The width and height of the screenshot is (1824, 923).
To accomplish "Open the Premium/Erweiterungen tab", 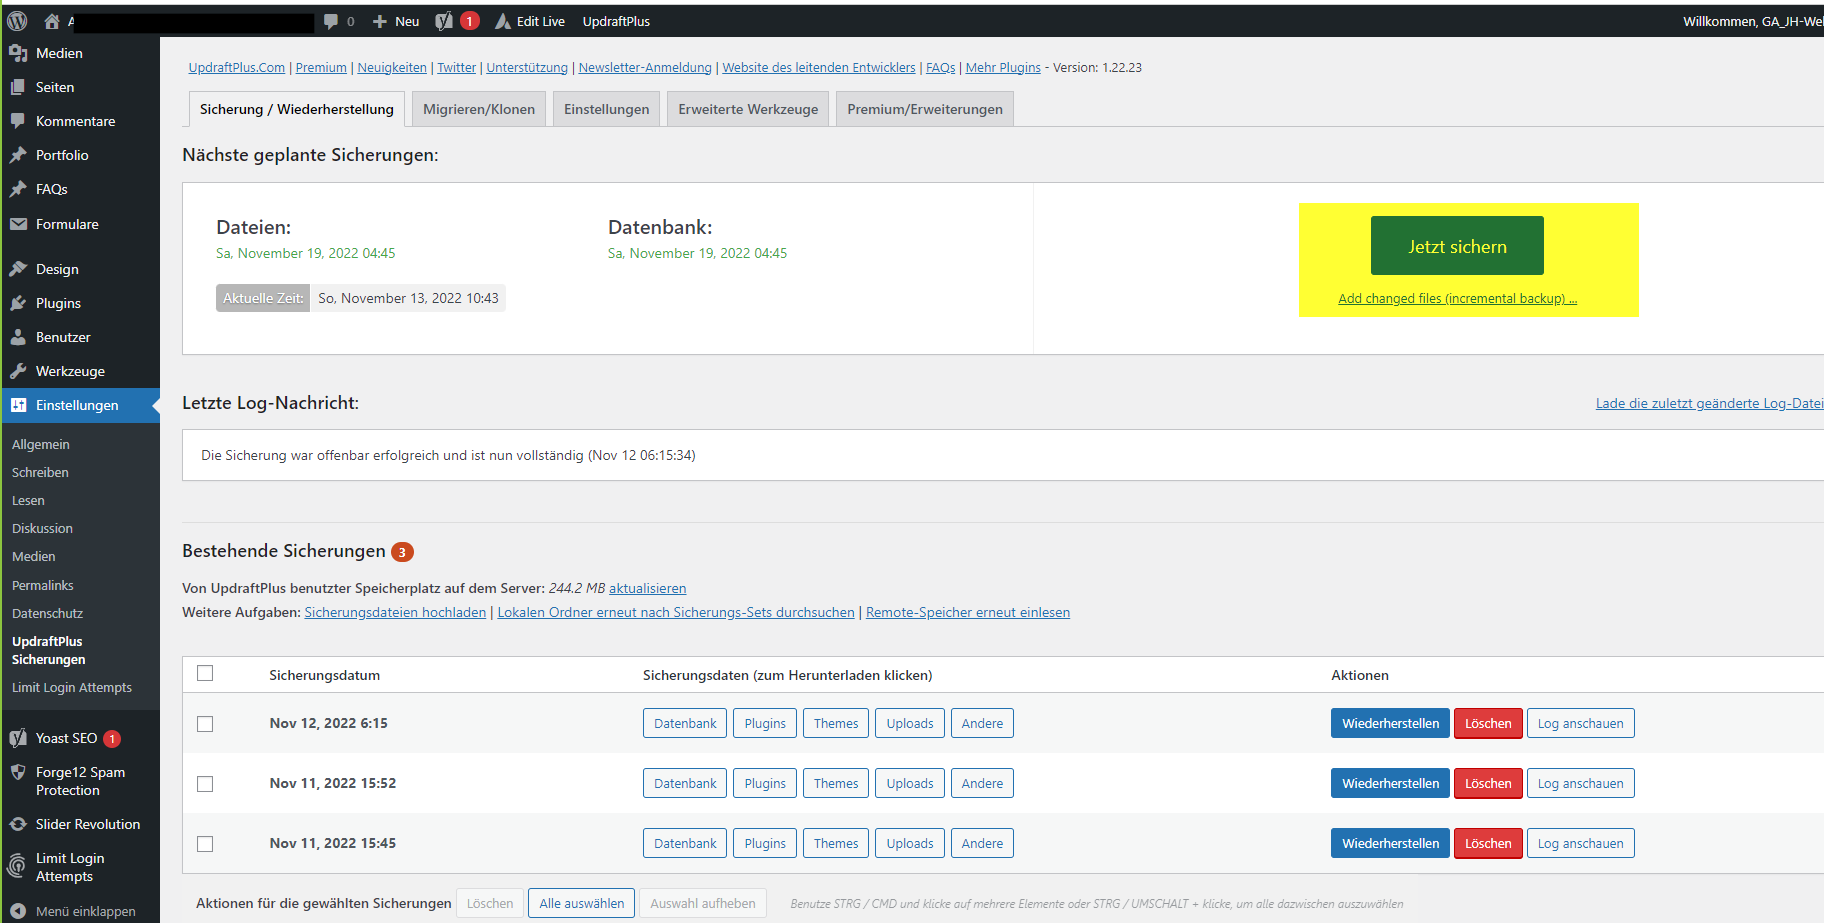I will 925,109.
